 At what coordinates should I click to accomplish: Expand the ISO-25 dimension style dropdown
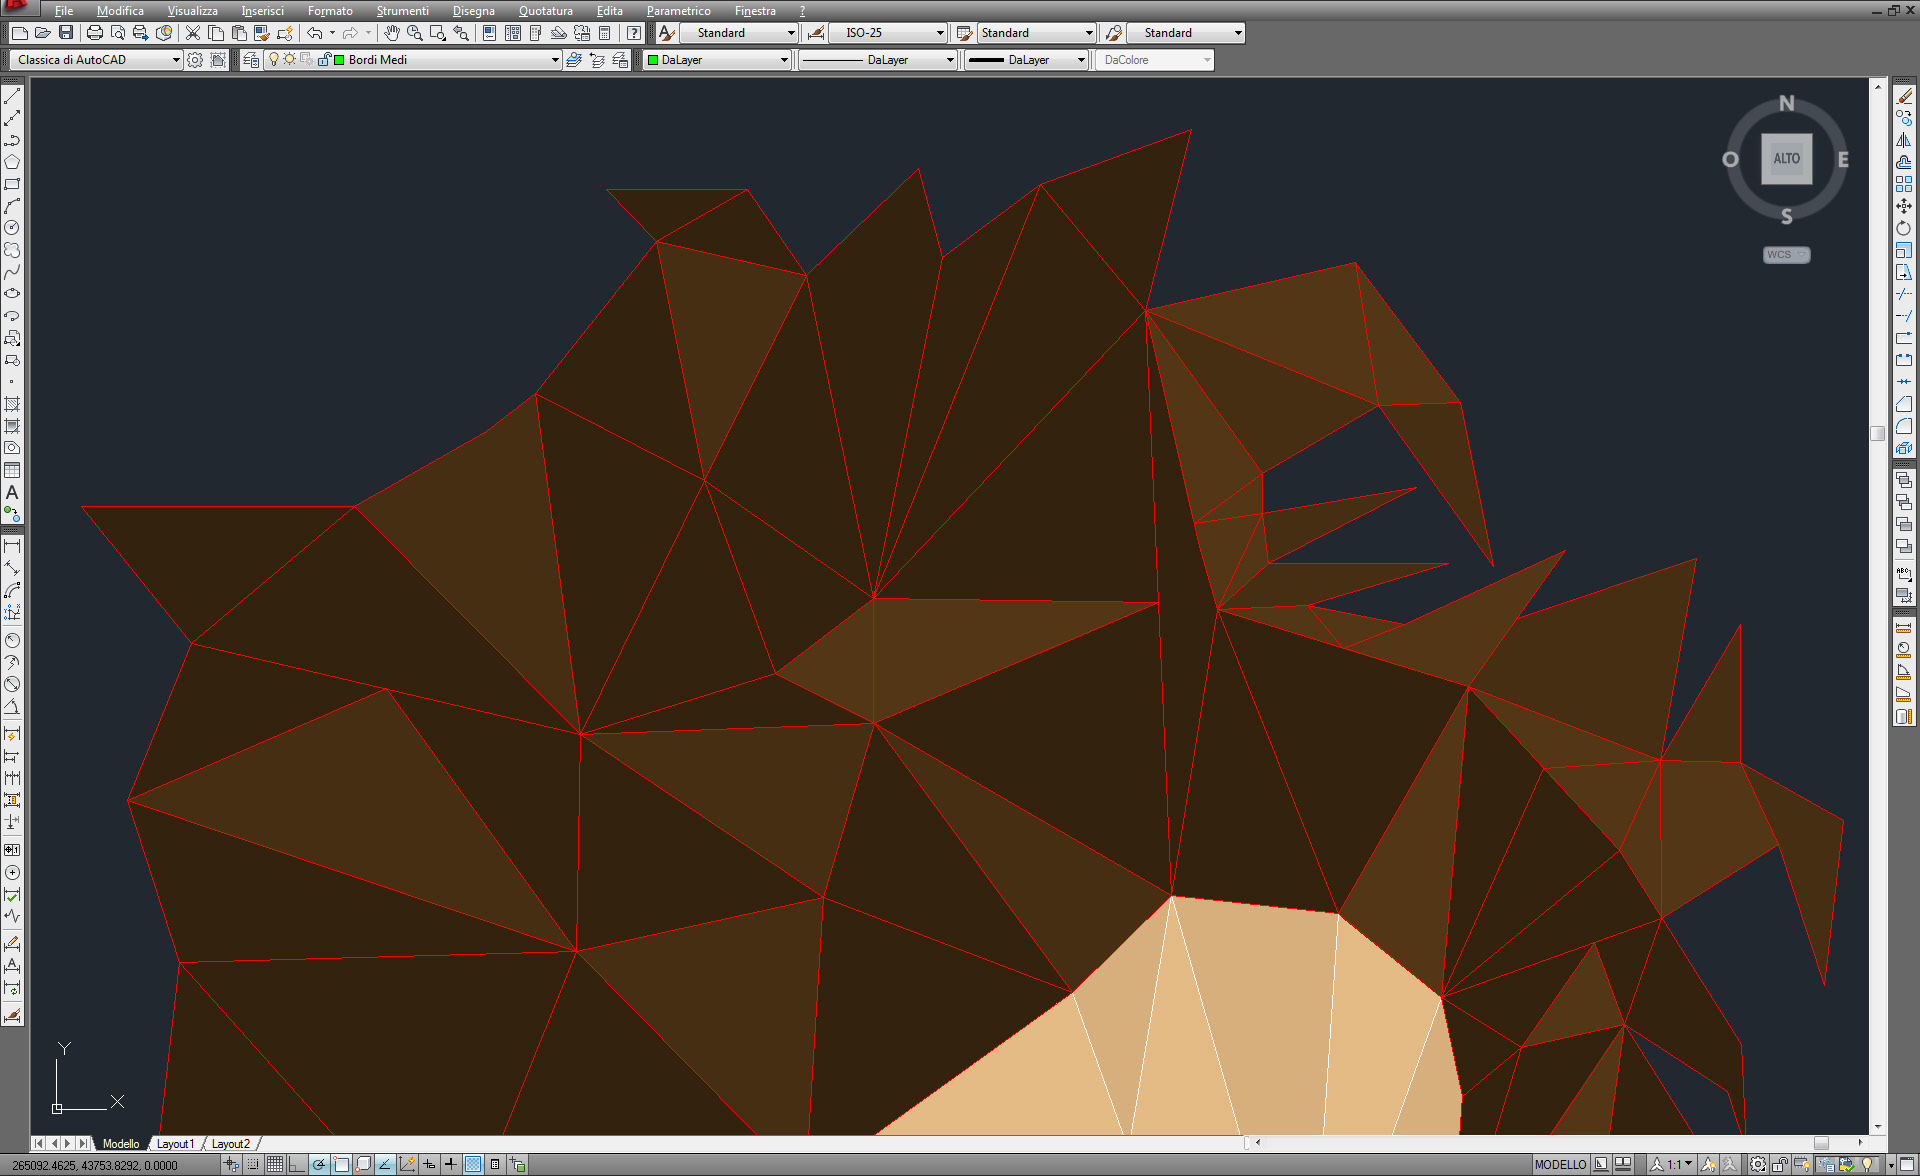[x=939, y=33]
